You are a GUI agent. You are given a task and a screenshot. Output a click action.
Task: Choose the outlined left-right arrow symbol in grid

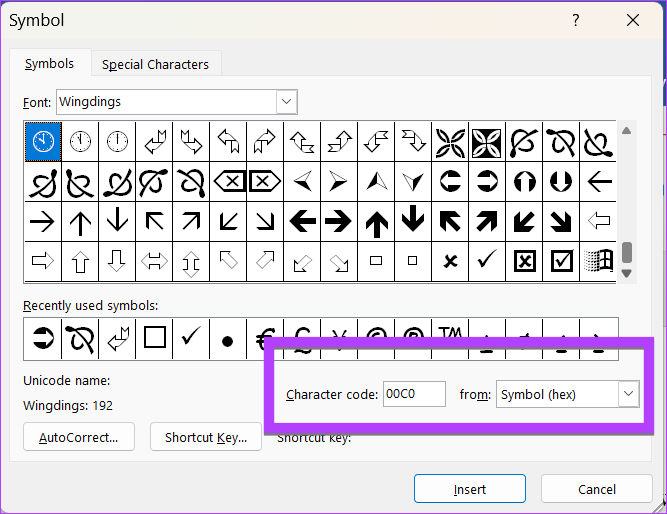pos(154,261)
